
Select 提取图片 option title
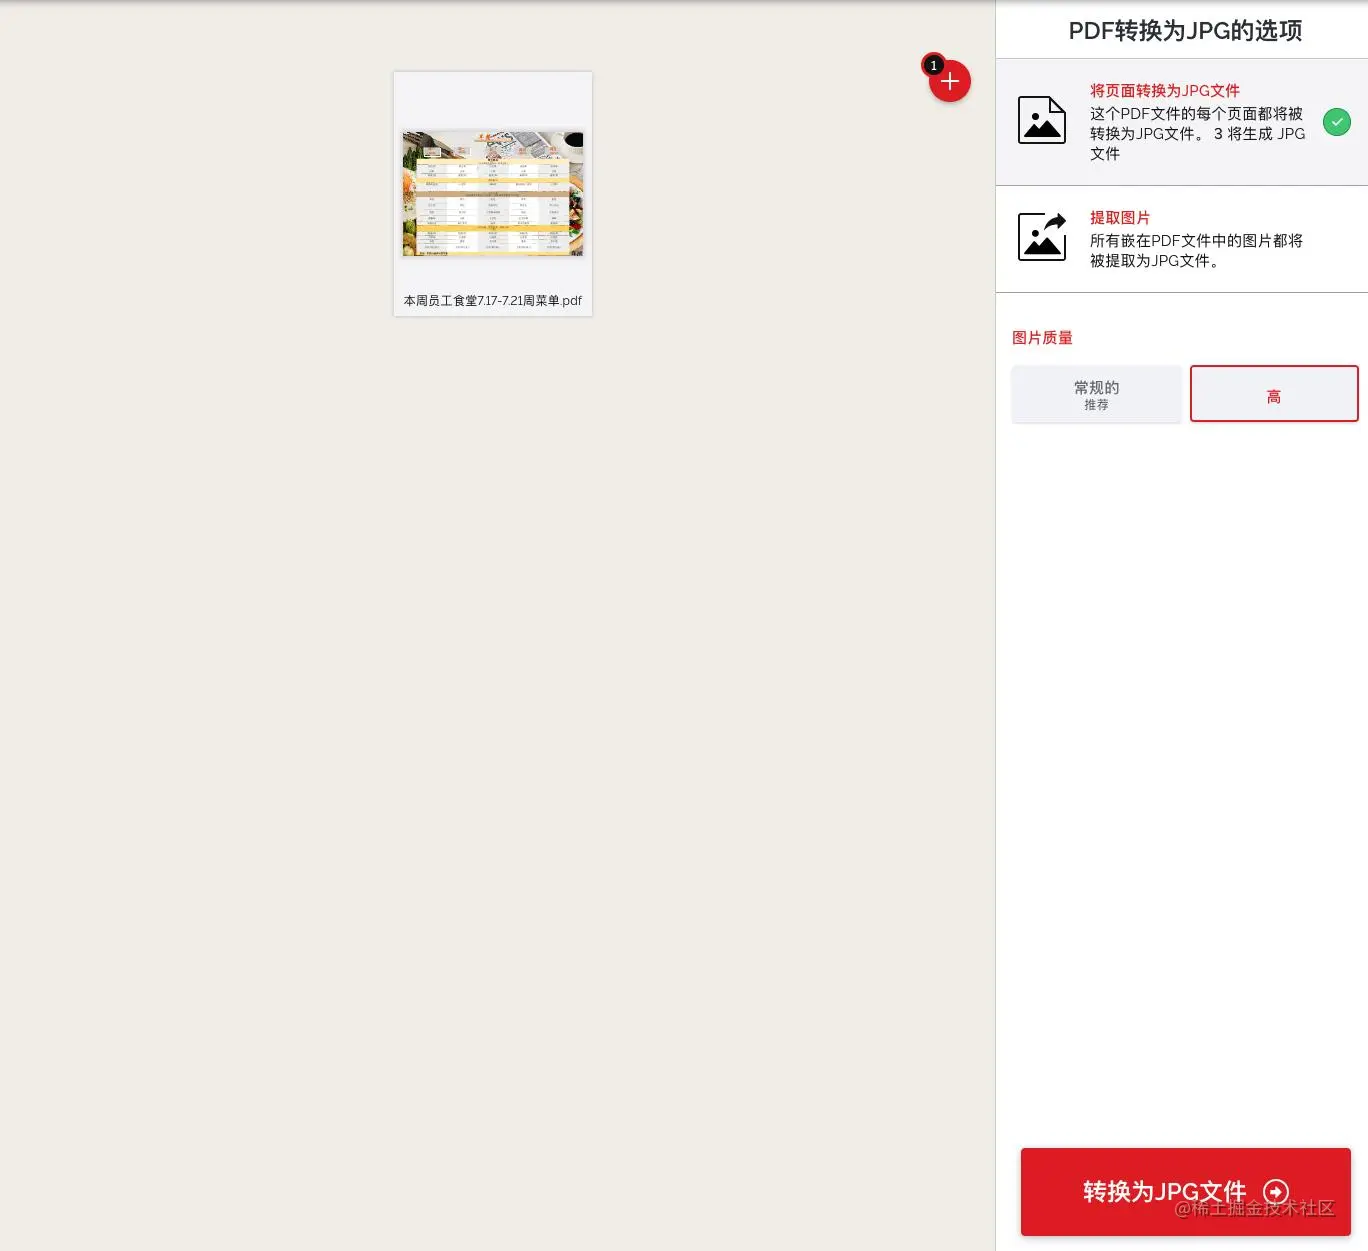tap(1120, 218)
